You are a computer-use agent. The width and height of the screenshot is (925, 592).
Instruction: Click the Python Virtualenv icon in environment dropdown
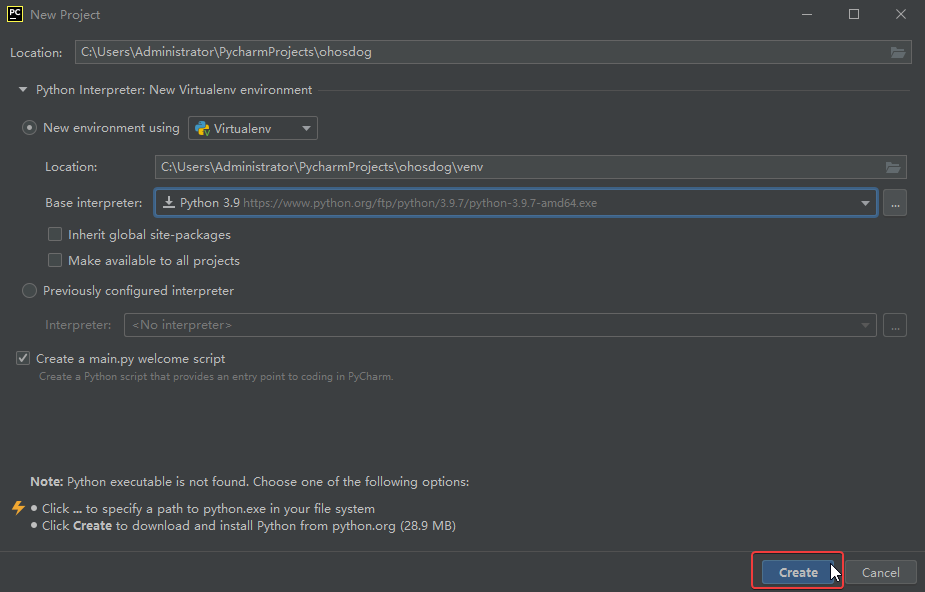click(202, 129)
